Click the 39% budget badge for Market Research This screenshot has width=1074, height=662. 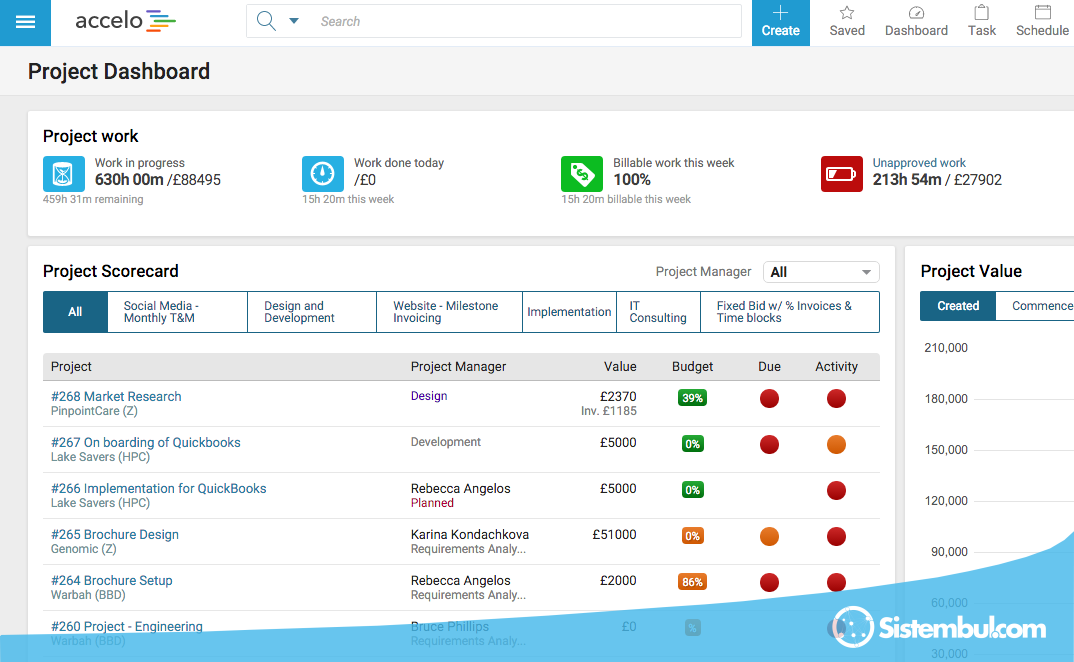[692, 398]
